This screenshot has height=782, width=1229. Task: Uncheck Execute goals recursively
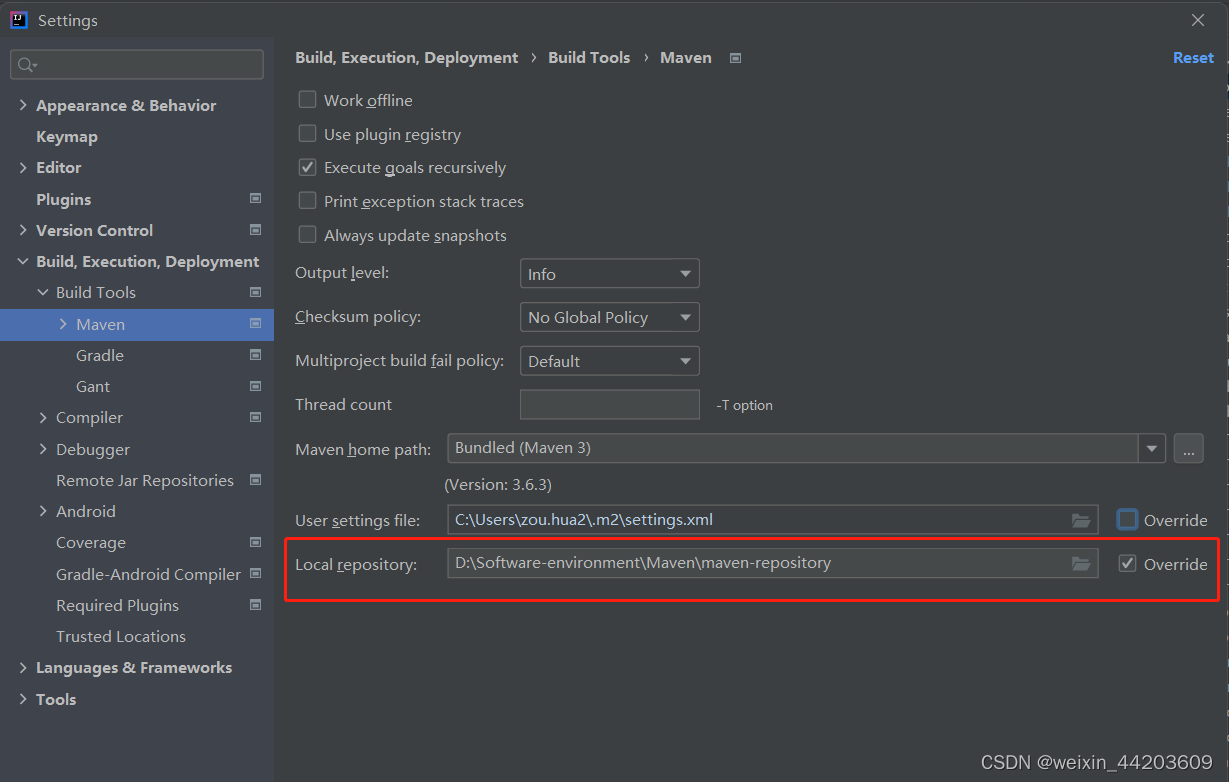(x=308, y=167)
